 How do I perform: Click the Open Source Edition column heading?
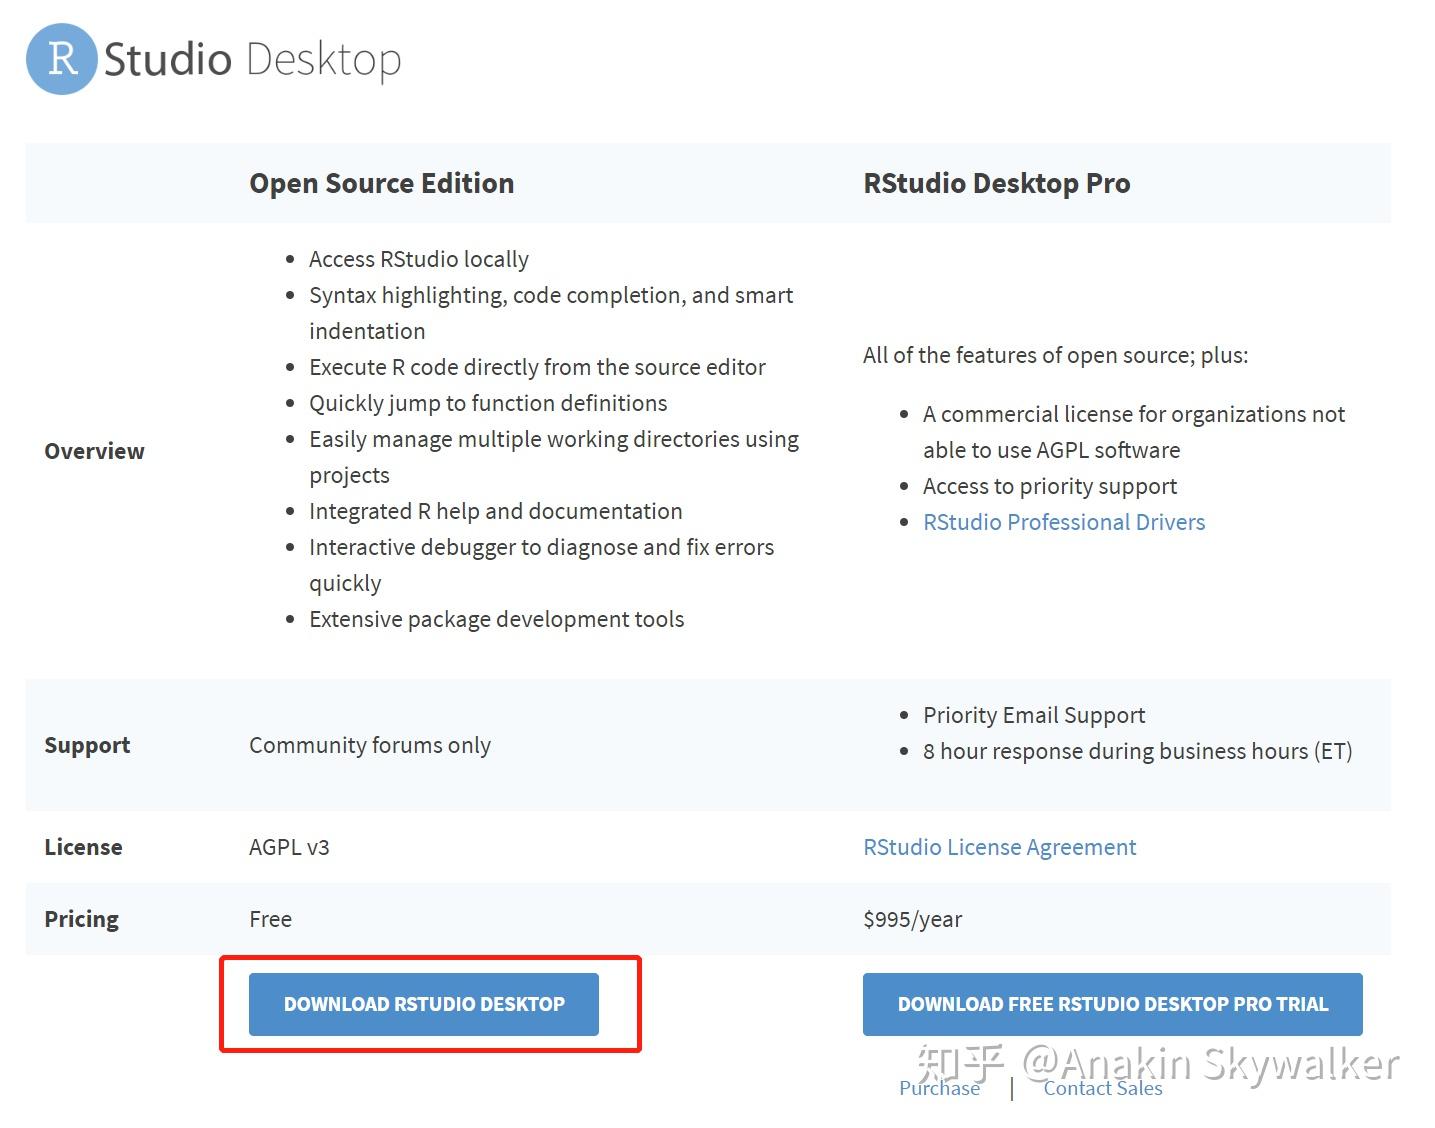pos(381,183)
